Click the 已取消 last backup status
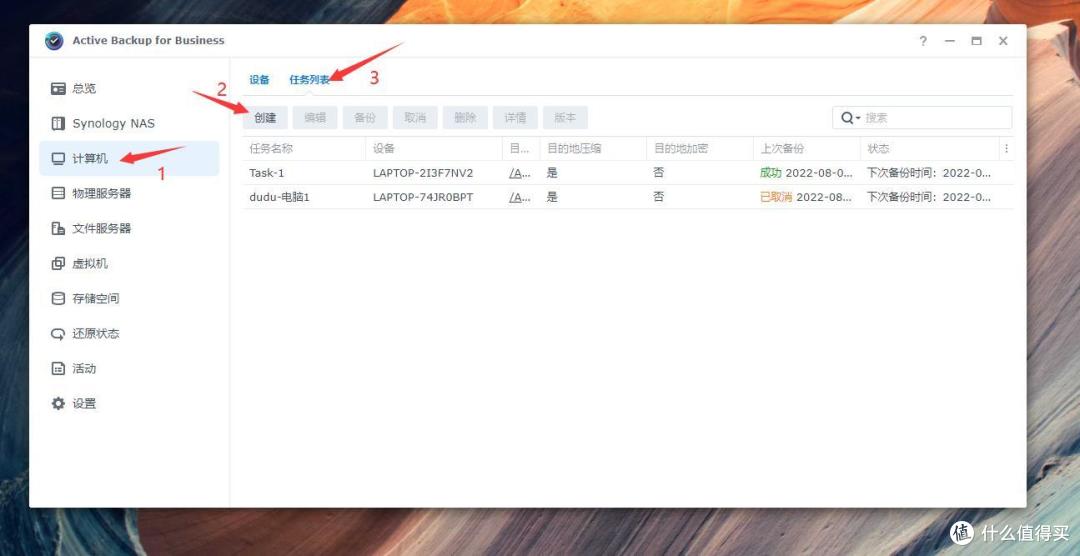The width and height of the screenshot is (1080, 556). coord(776,197)
